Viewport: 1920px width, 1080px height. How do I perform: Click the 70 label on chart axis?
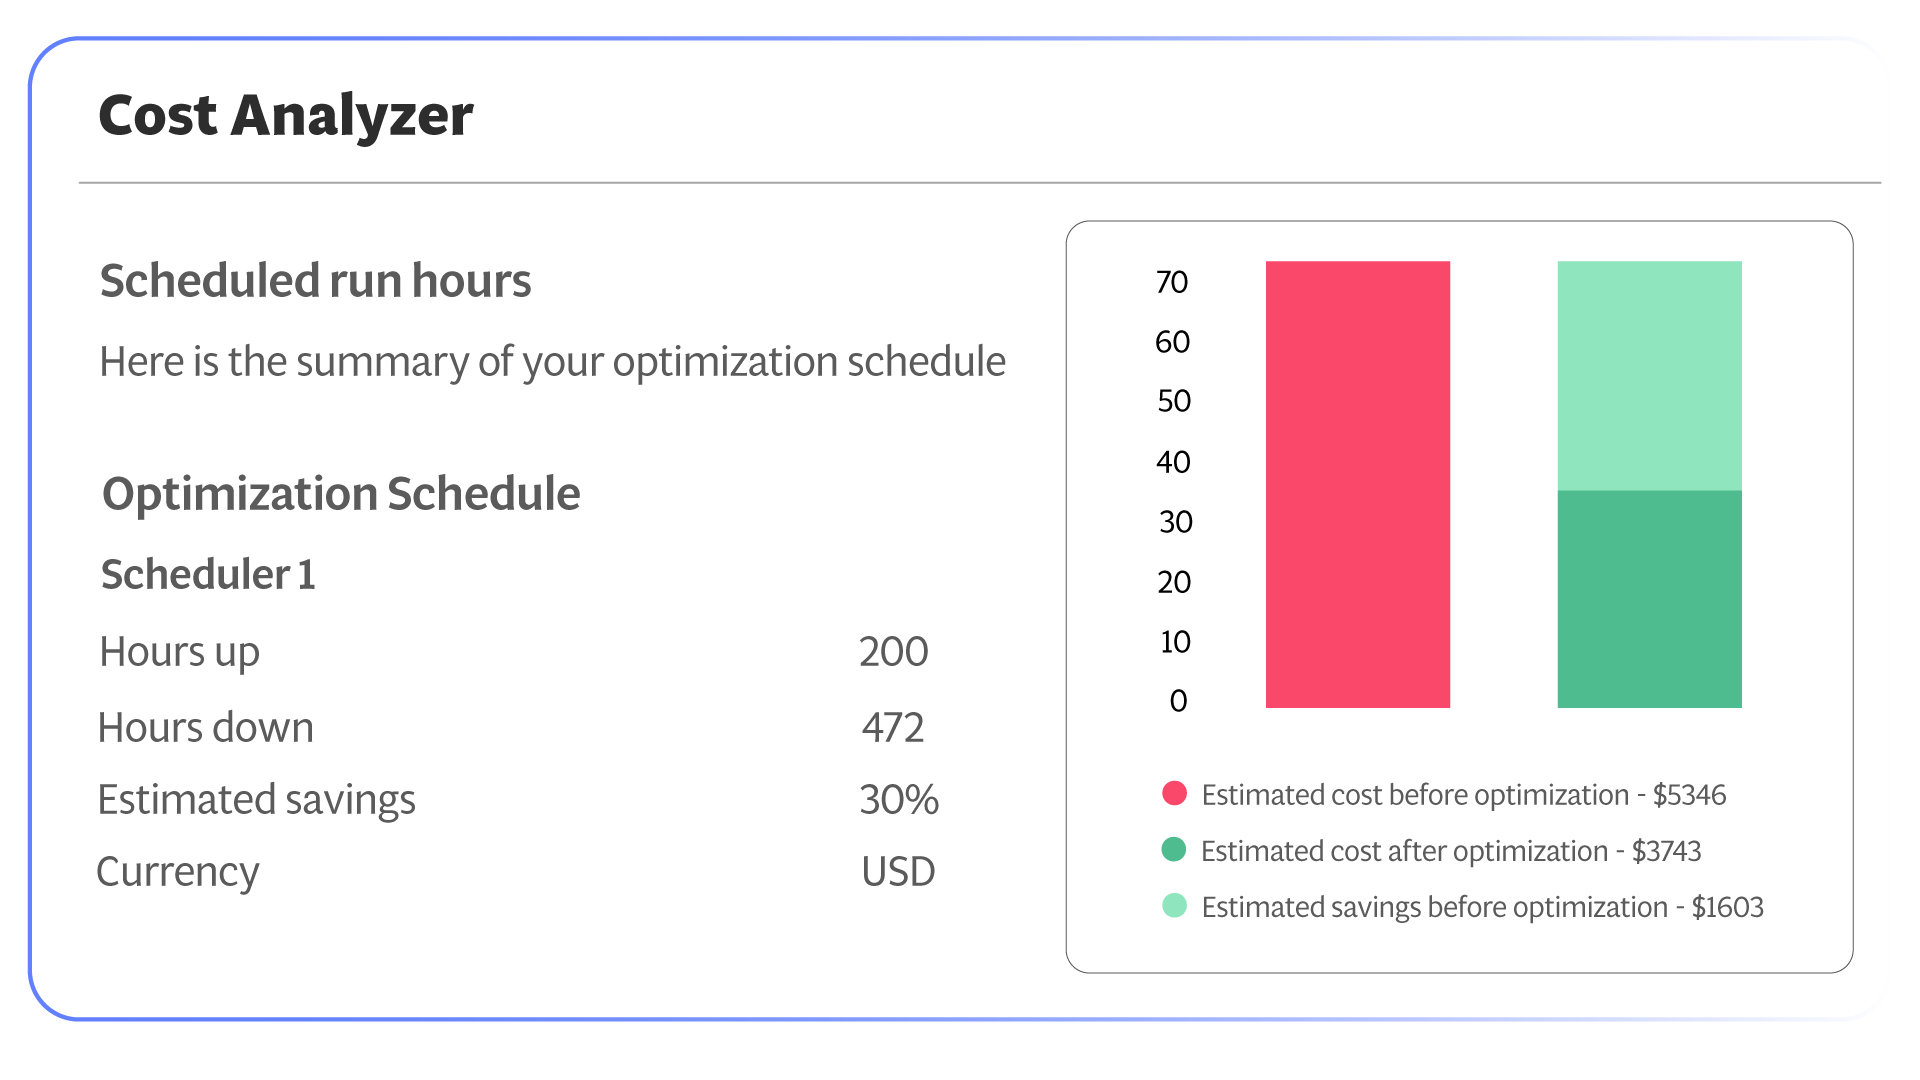[x=1172, y=282]
